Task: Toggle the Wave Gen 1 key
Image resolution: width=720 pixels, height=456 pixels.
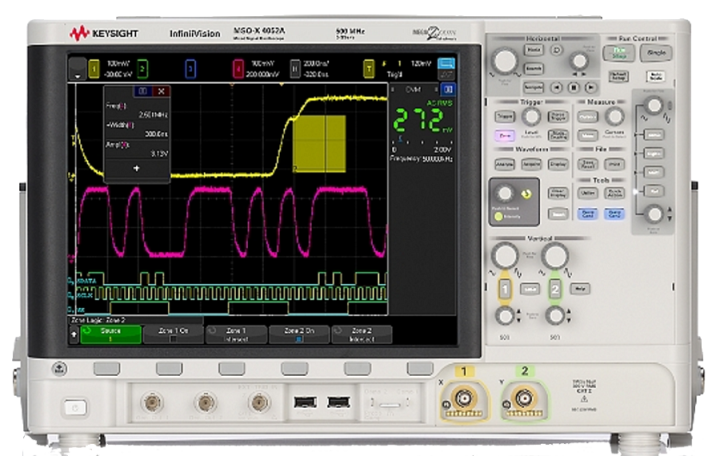Action: (588, 214)
